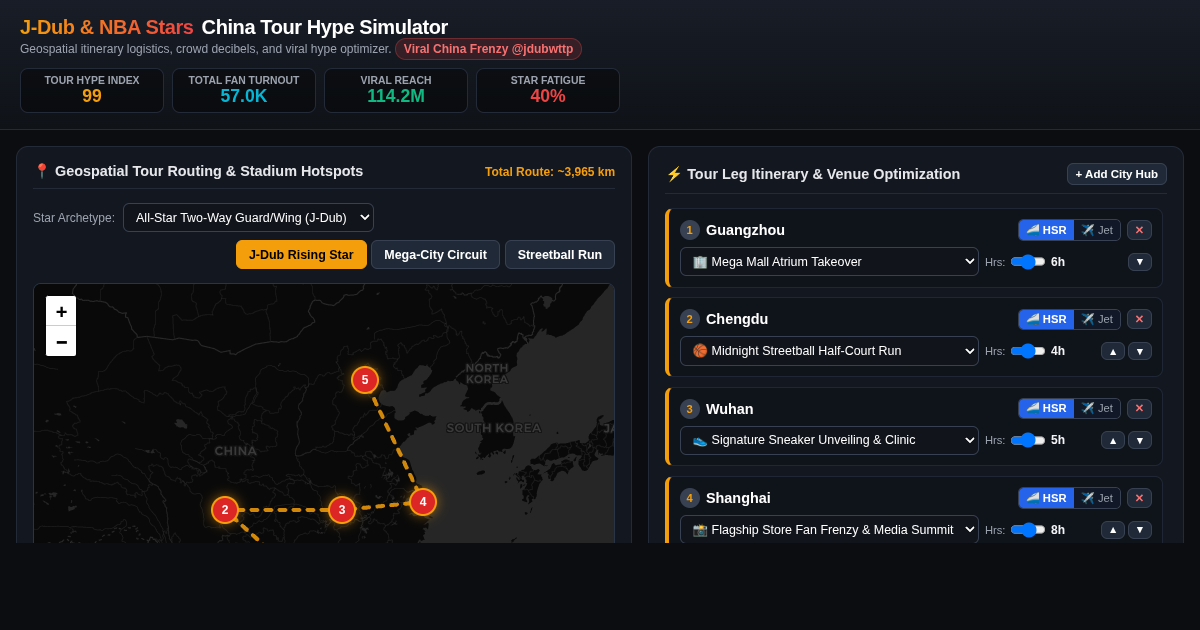Set Shanghai transport to HSR
Screen dimensions: 1200x630
point(1046,497)
